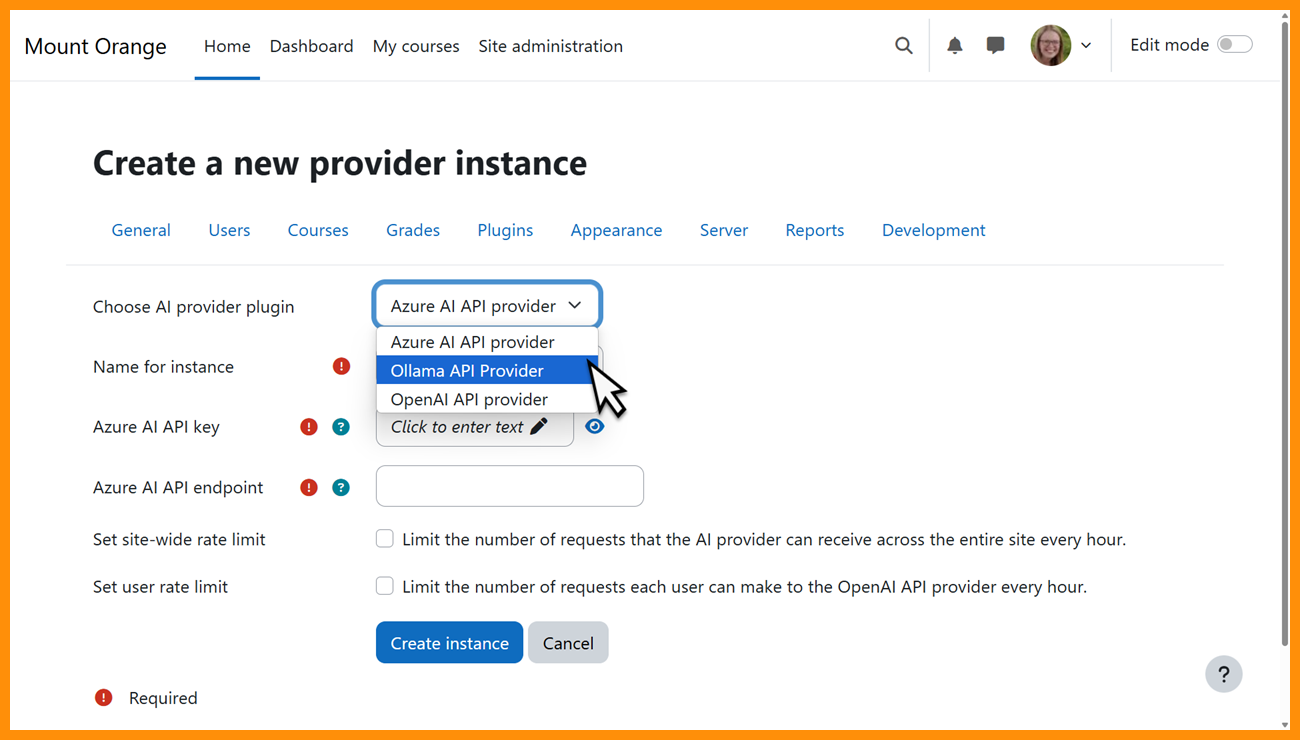Image resolution: width=1300 pixels, height=740 pixels.
Task: Open the help tooltip beside Azure AI API key
Action: 341,426
